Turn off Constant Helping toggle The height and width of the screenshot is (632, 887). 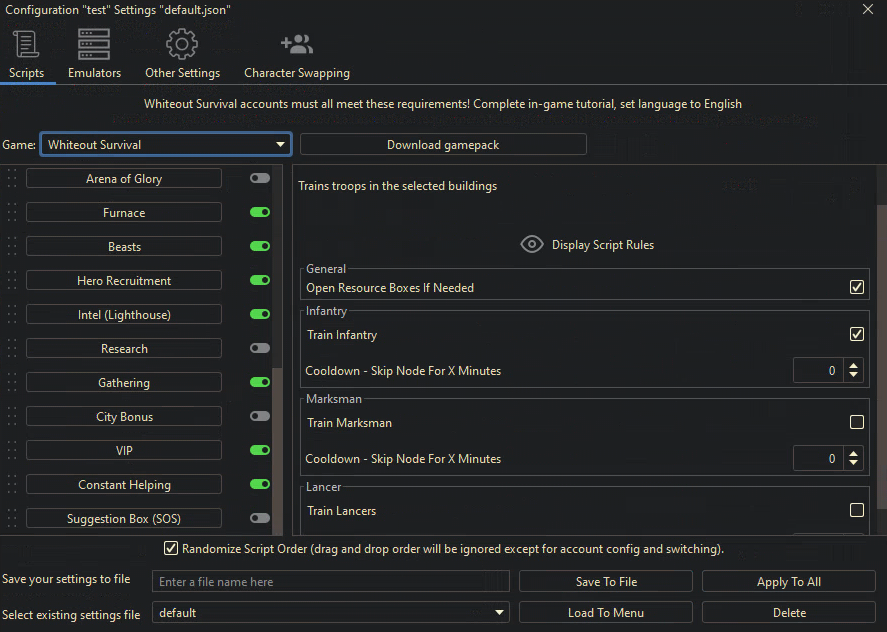click(x=260, y=484)
